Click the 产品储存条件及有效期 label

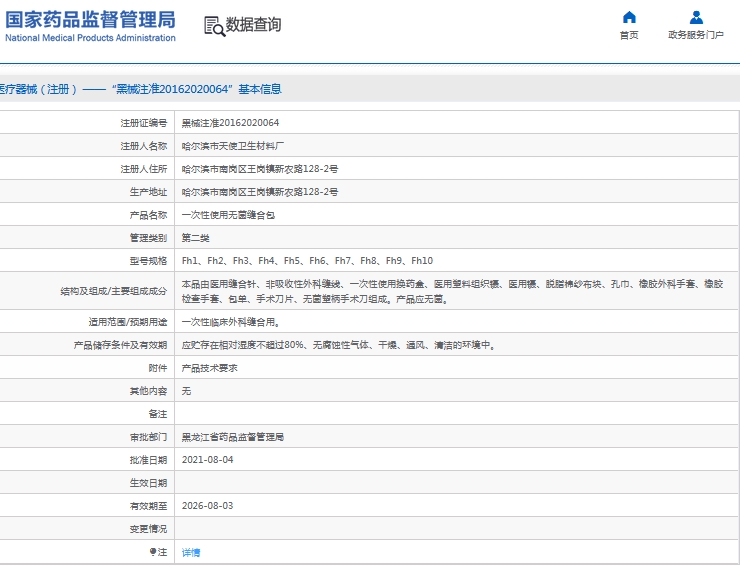click(120, 345)
